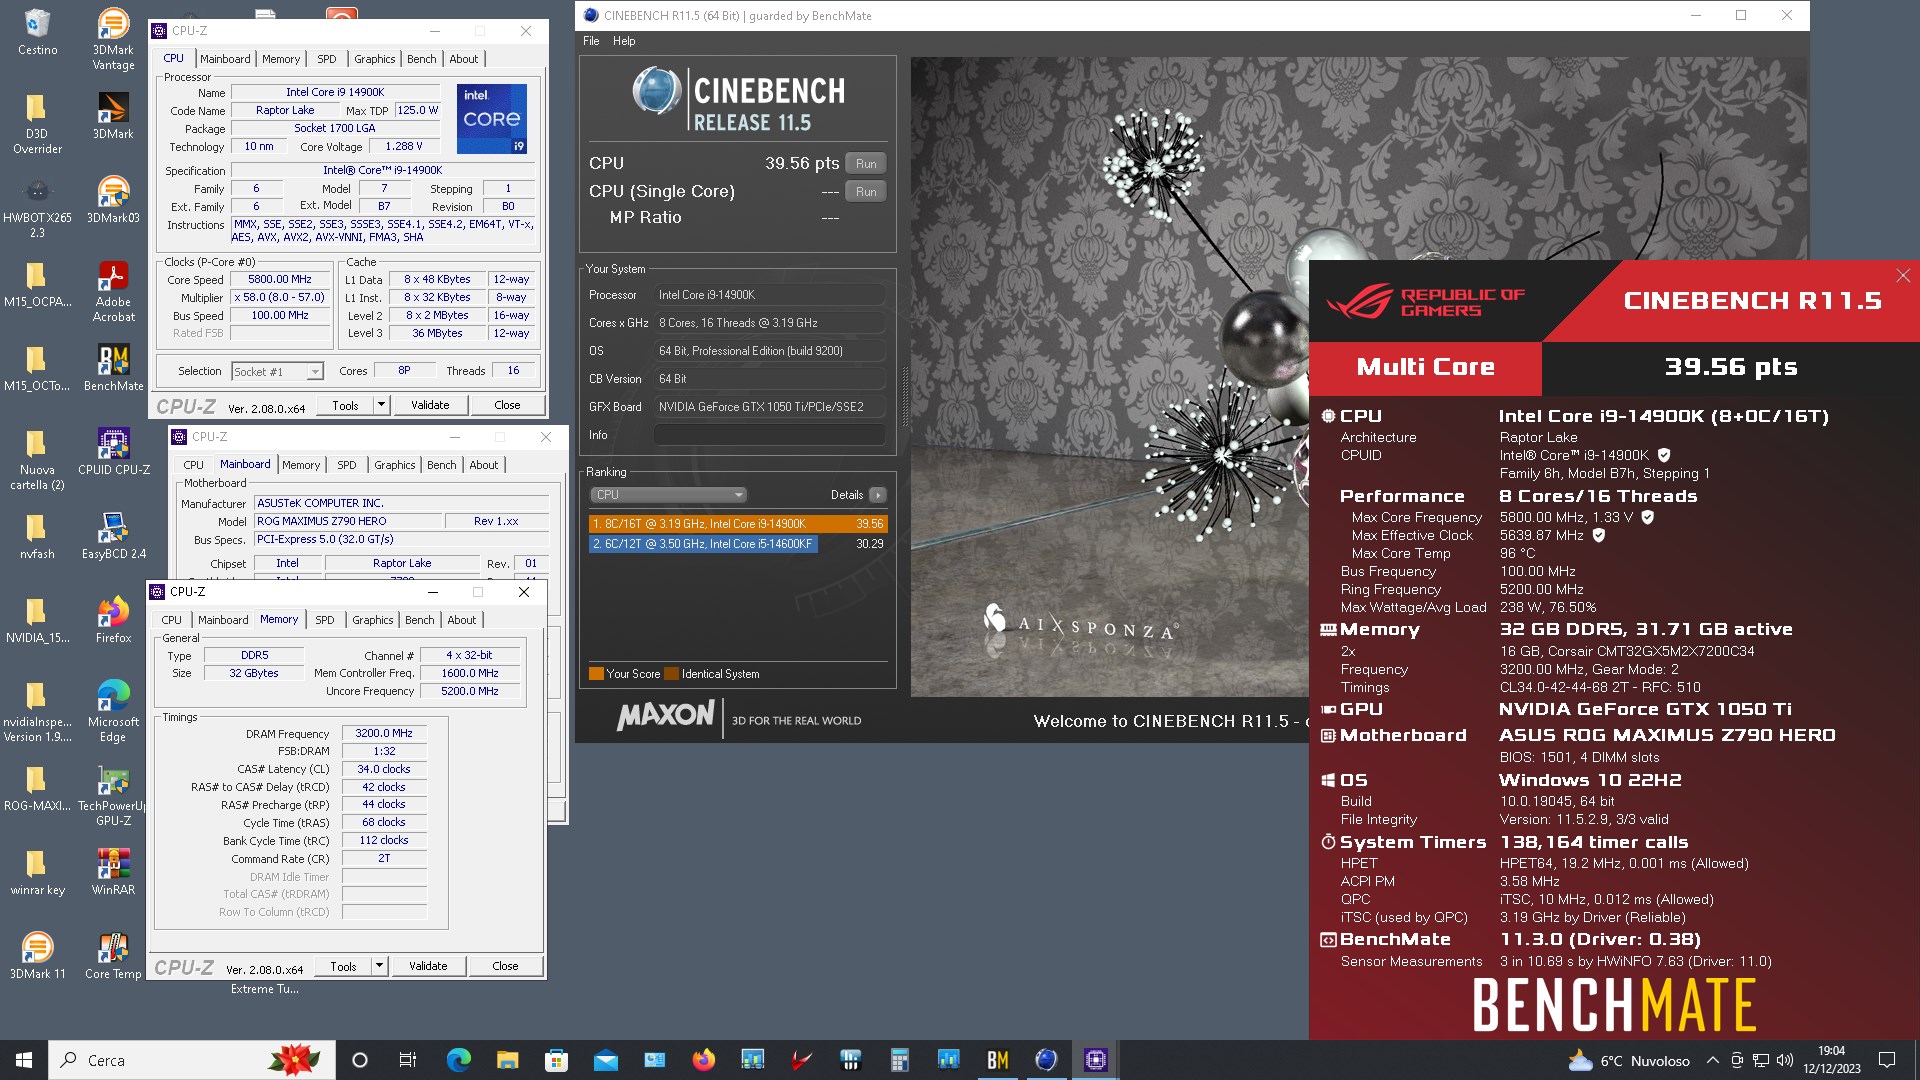Click the 5800.00 MHz Core Speed value
The height and width of the screenshot is (1080, 1920).
tap(280, 280)
